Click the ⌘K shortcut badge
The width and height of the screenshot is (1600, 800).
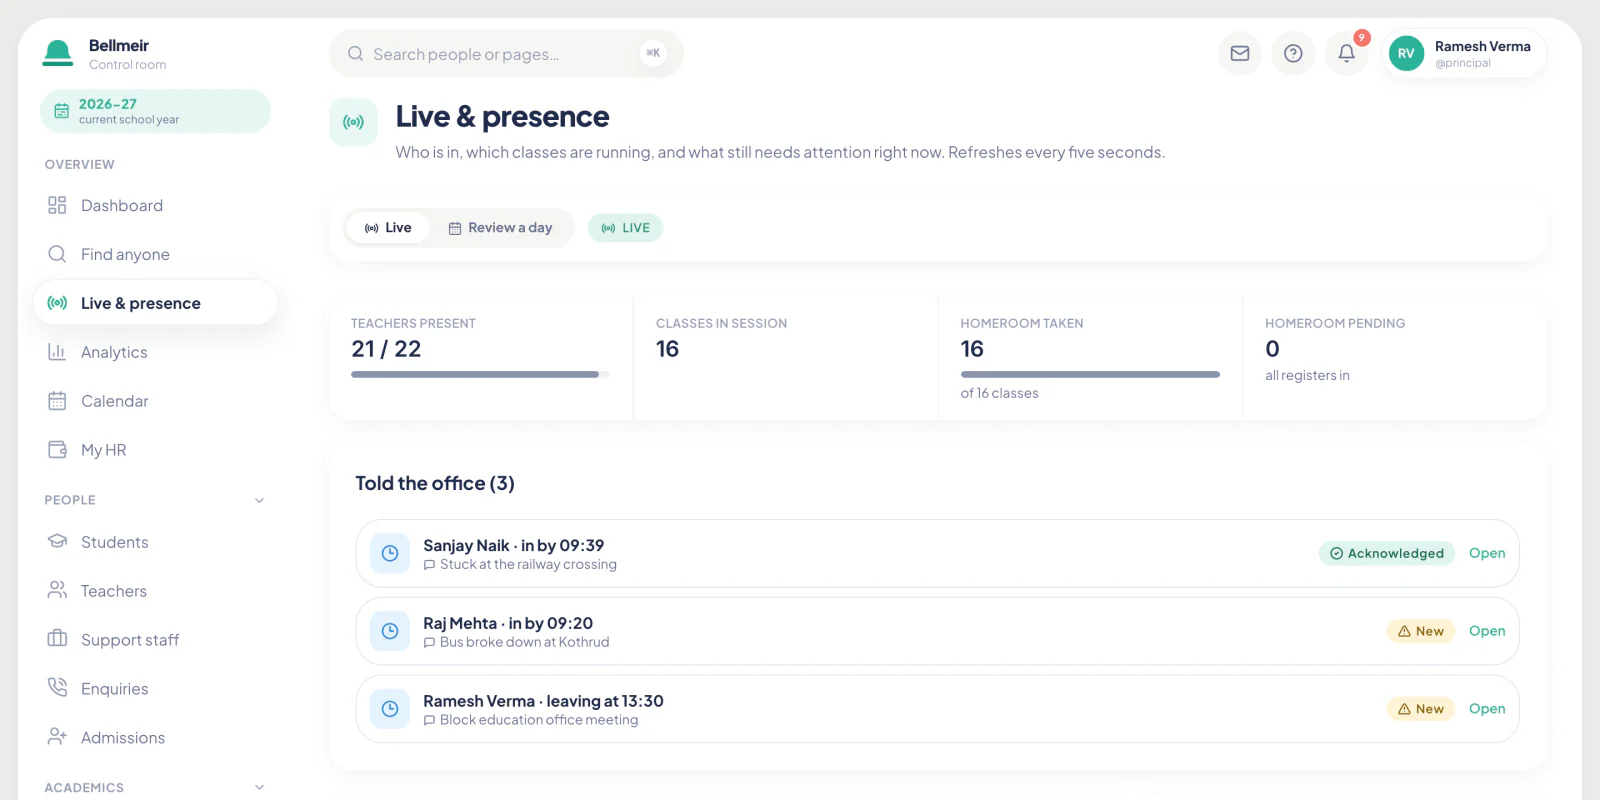653,53
